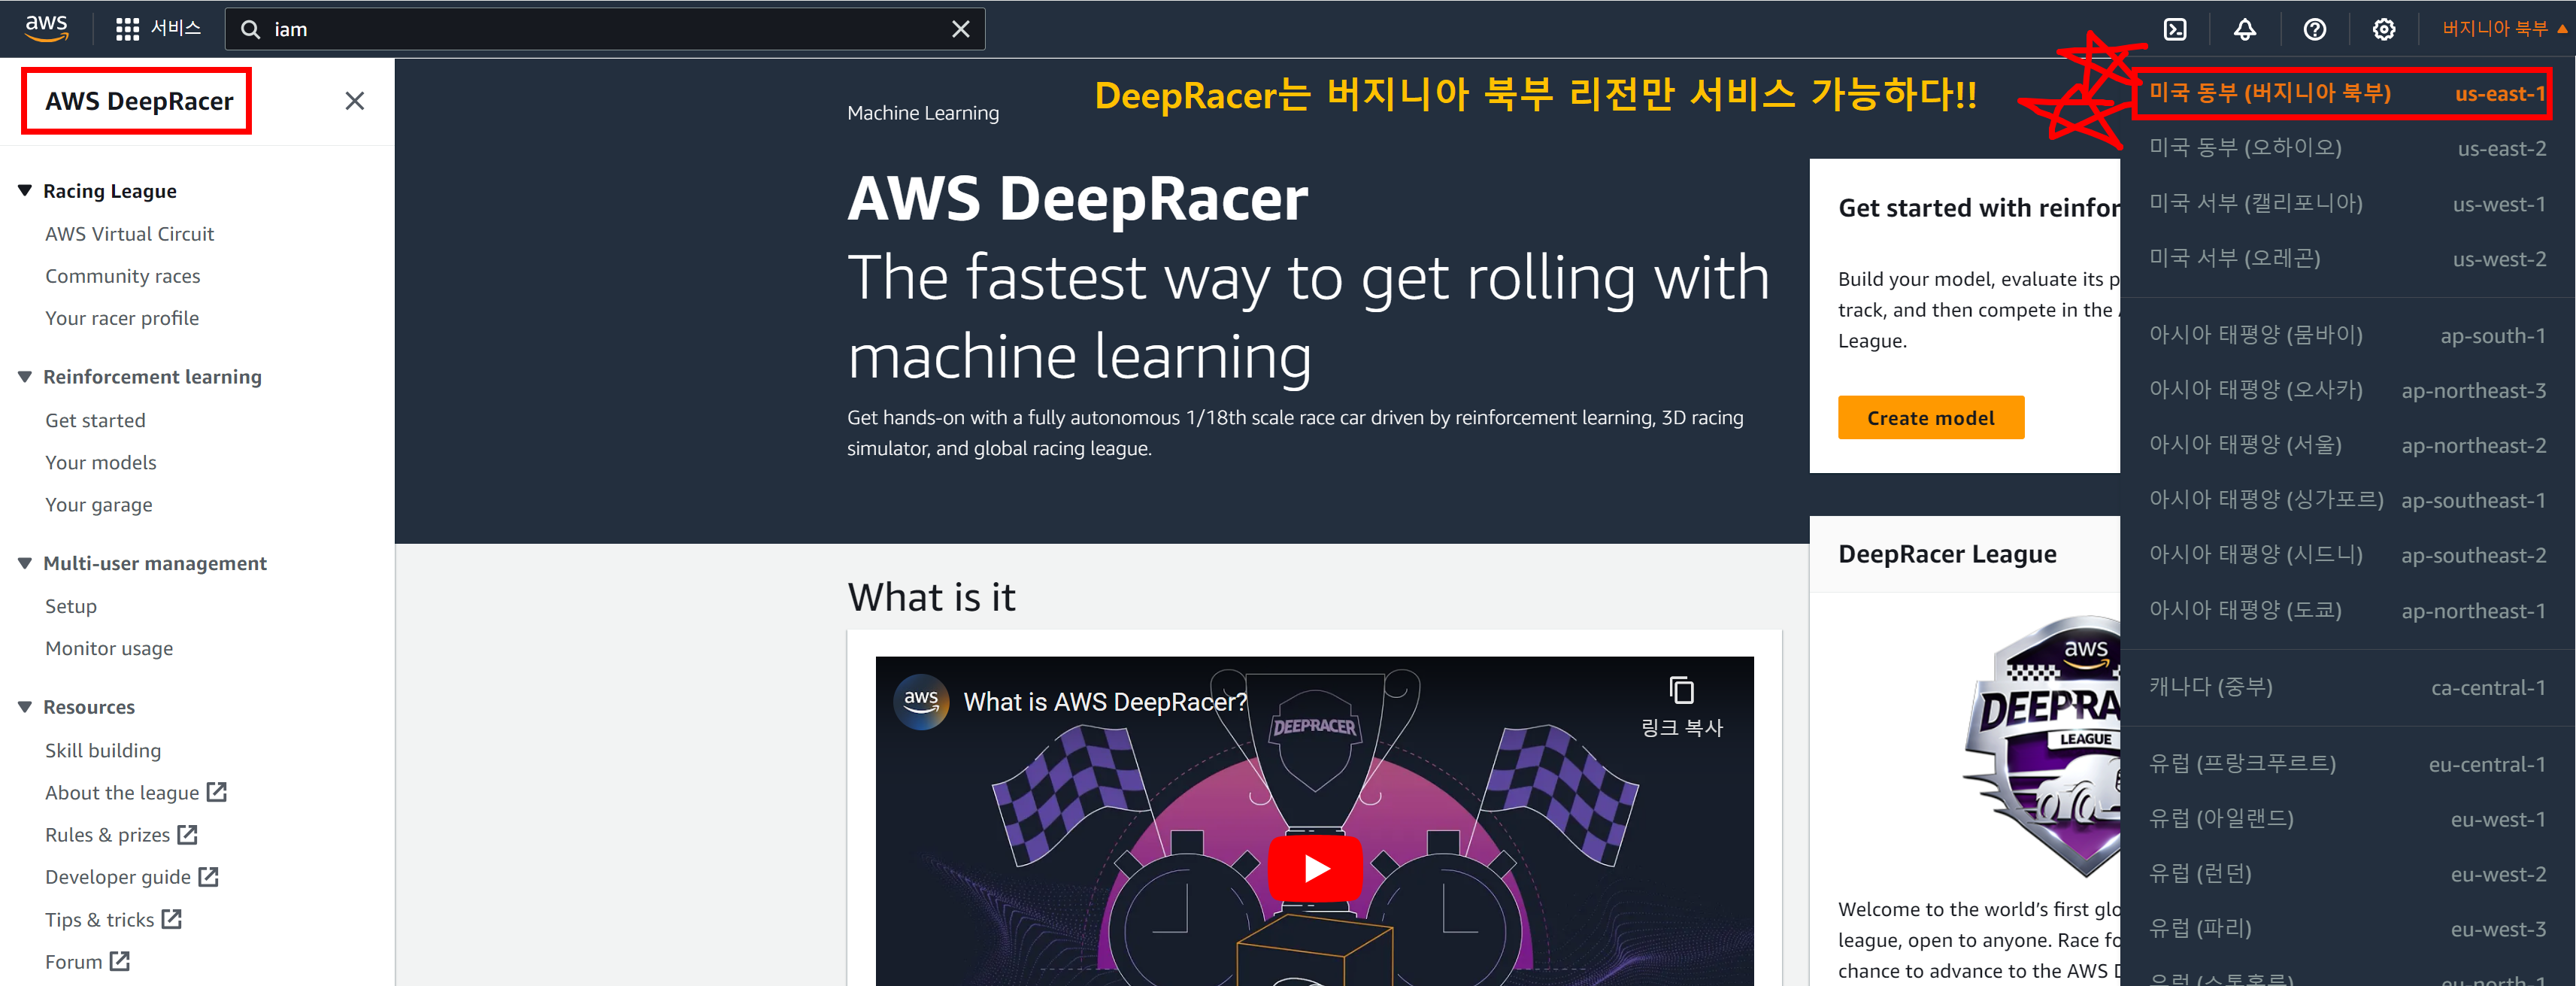
Task: Collapse the Multi-user management section
Action: pyautogui.click(x=25, y=563)
